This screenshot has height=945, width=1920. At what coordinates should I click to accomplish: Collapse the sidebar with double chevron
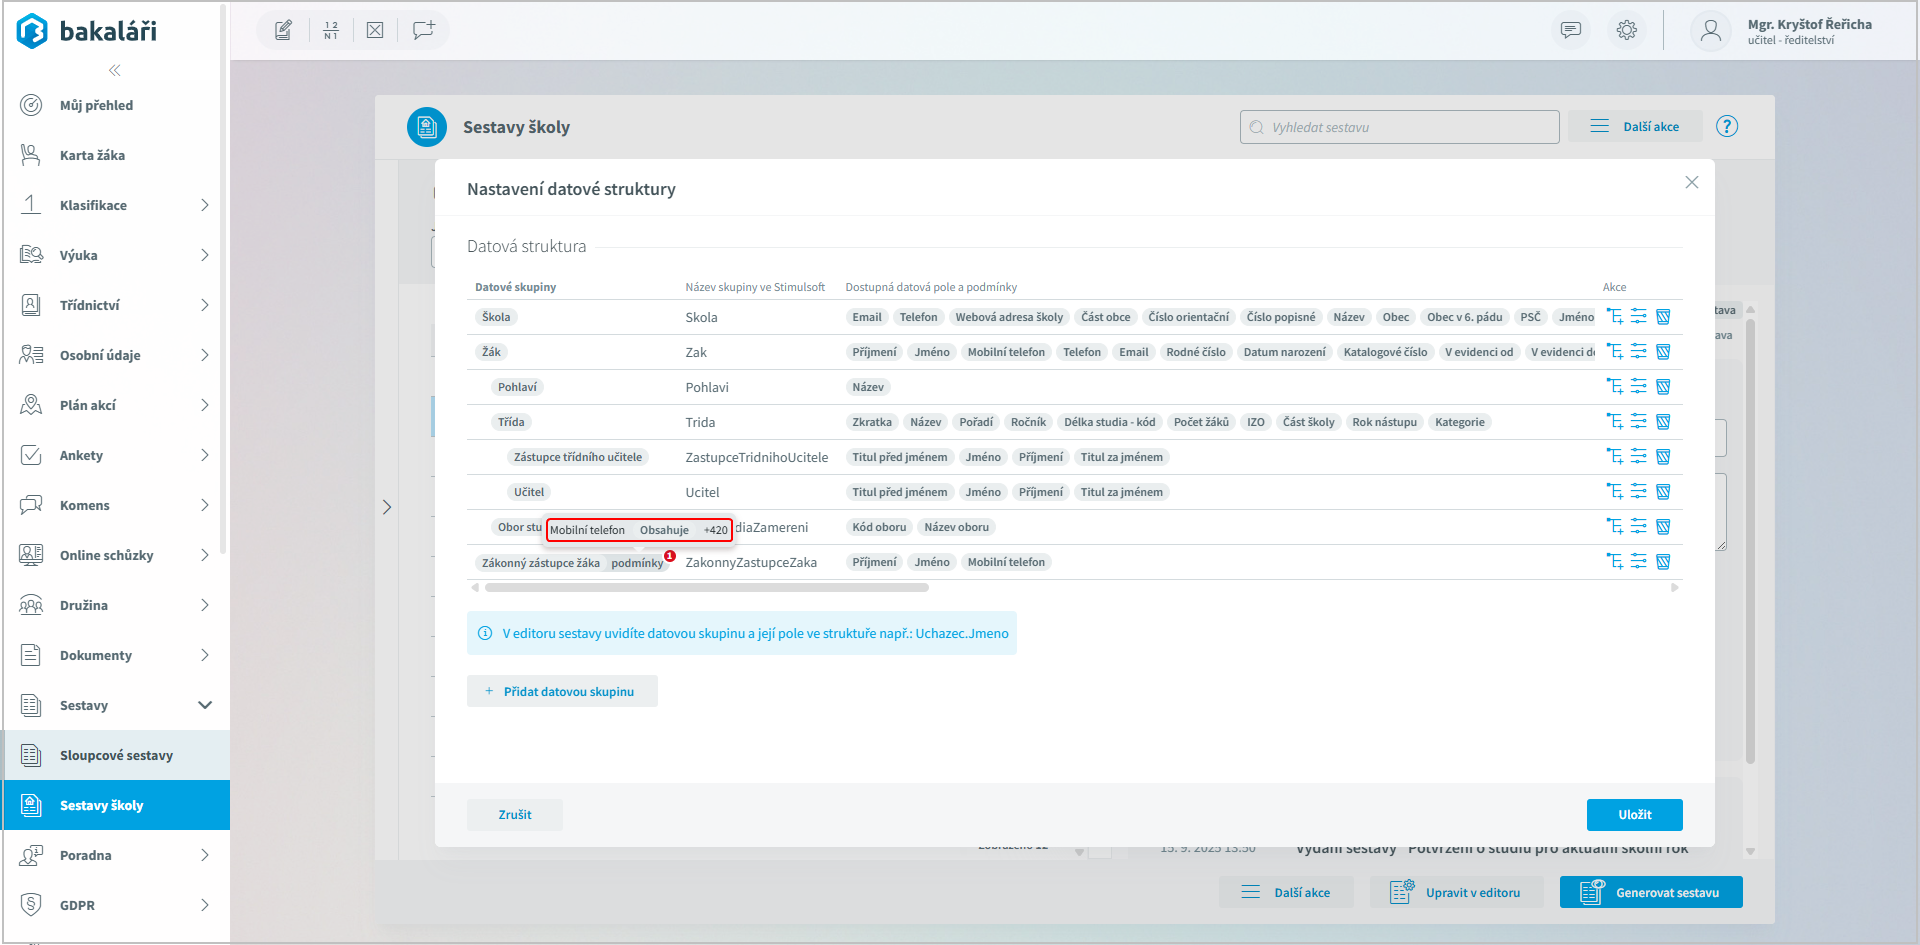115,70
